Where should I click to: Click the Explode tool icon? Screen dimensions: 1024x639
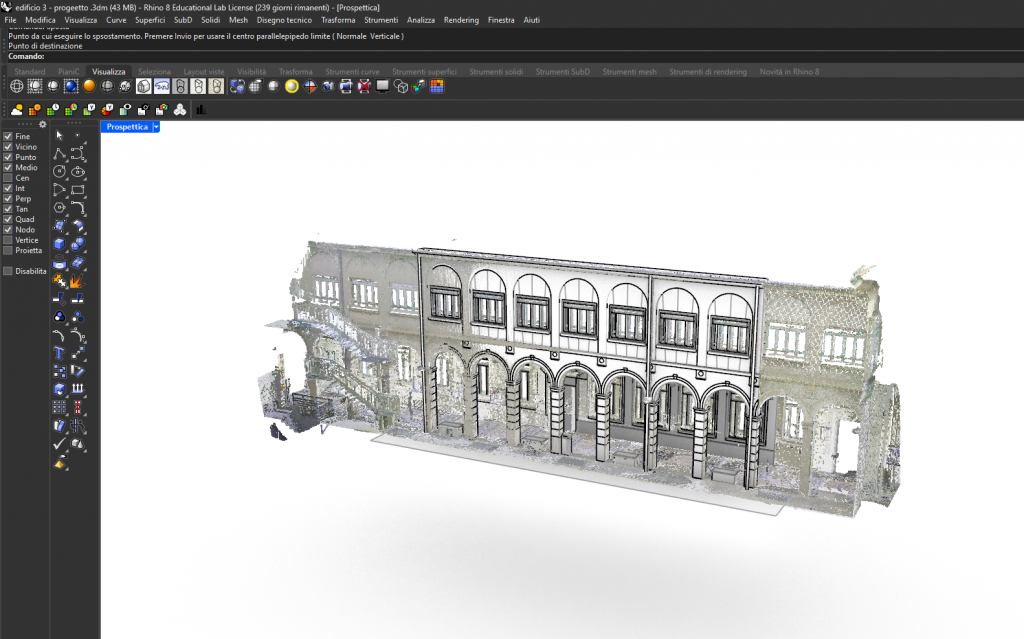click(x=77, y=281)
